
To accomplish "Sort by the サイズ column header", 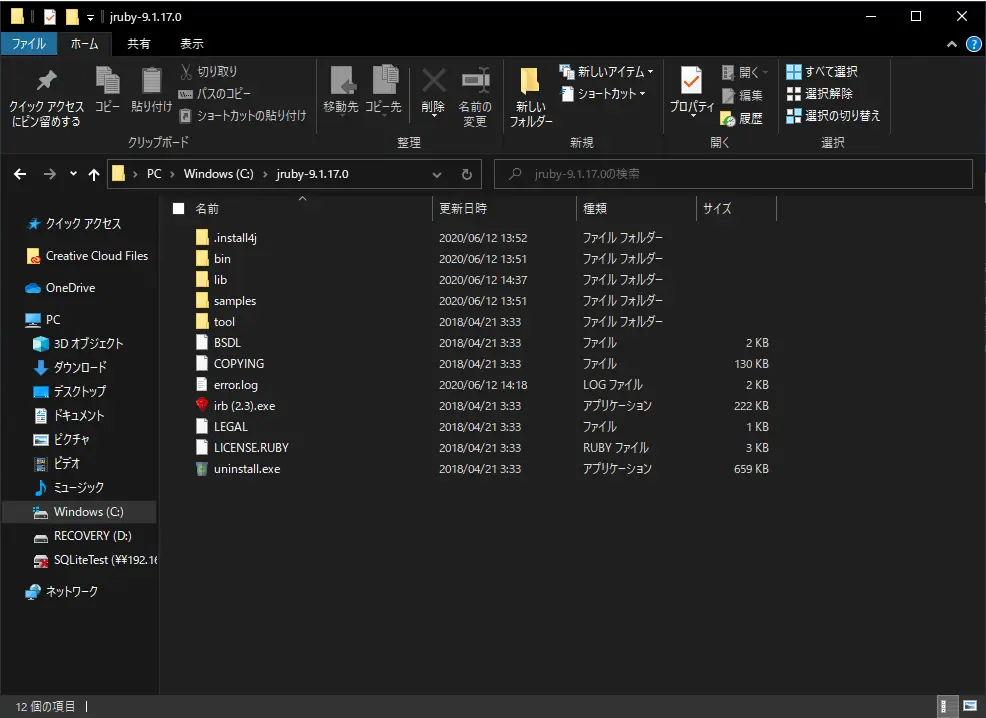I will coord(736,208).
